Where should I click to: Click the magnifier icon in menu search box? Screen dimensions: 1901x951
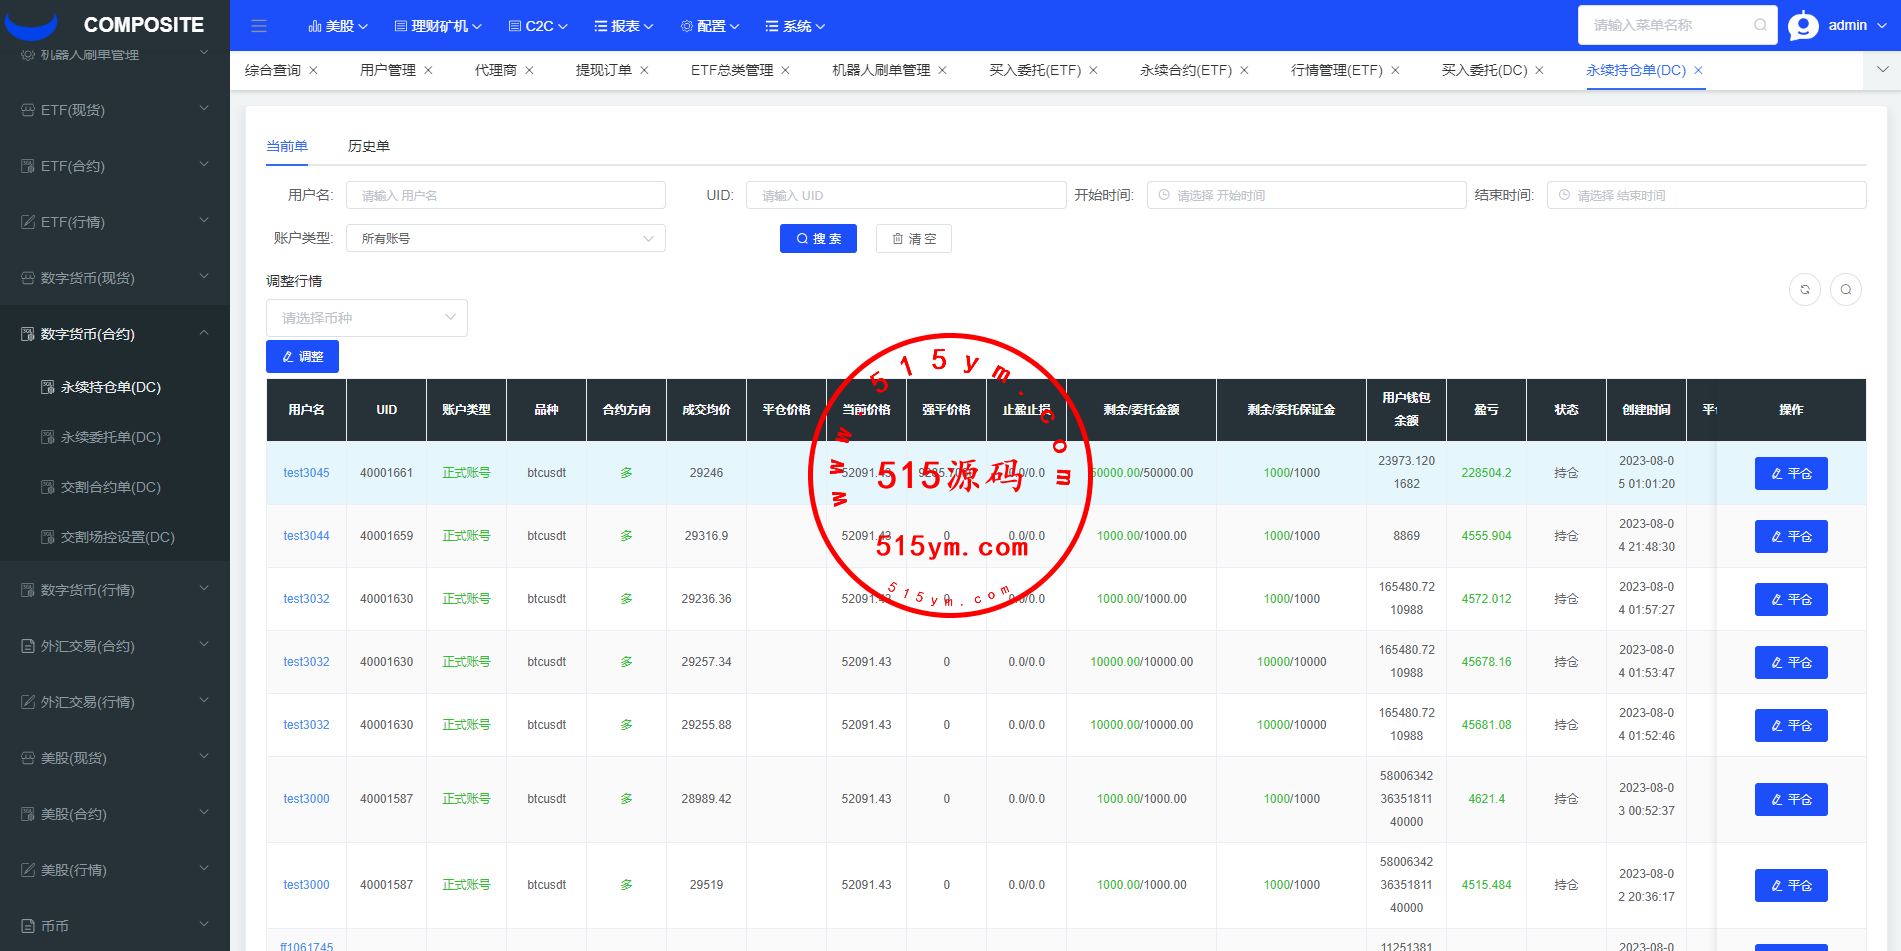(1759, 25)
